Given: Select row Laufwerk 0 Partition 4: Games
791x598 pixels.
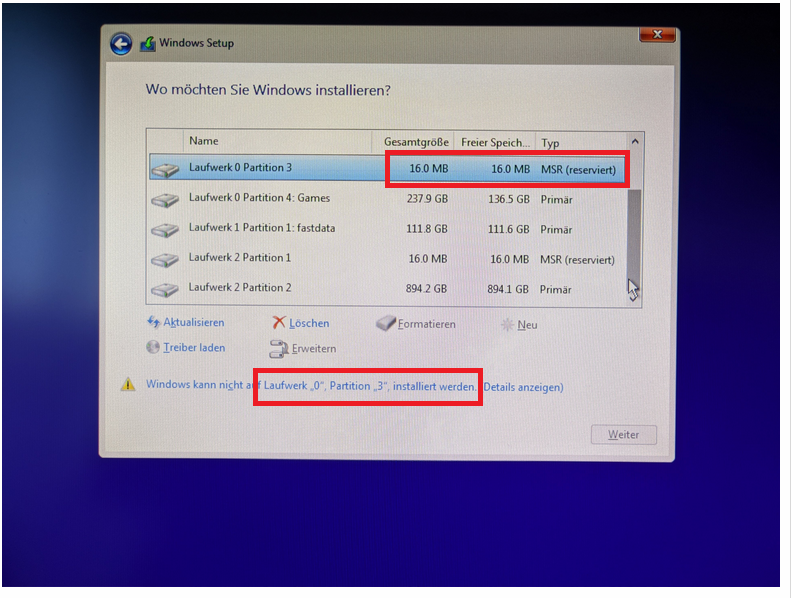Looking at the screenshot, I should (x=387, y=198).
